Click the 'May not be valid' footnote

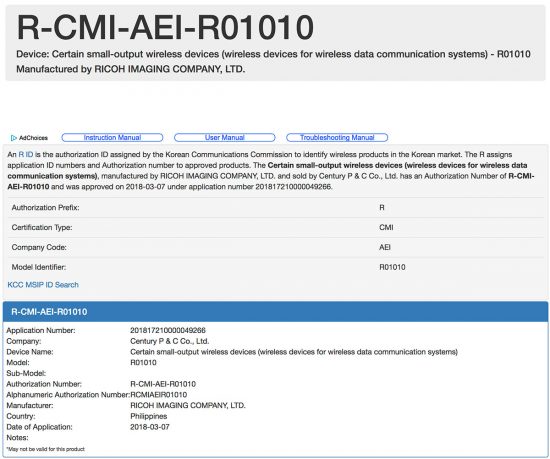tap(45, 449)
